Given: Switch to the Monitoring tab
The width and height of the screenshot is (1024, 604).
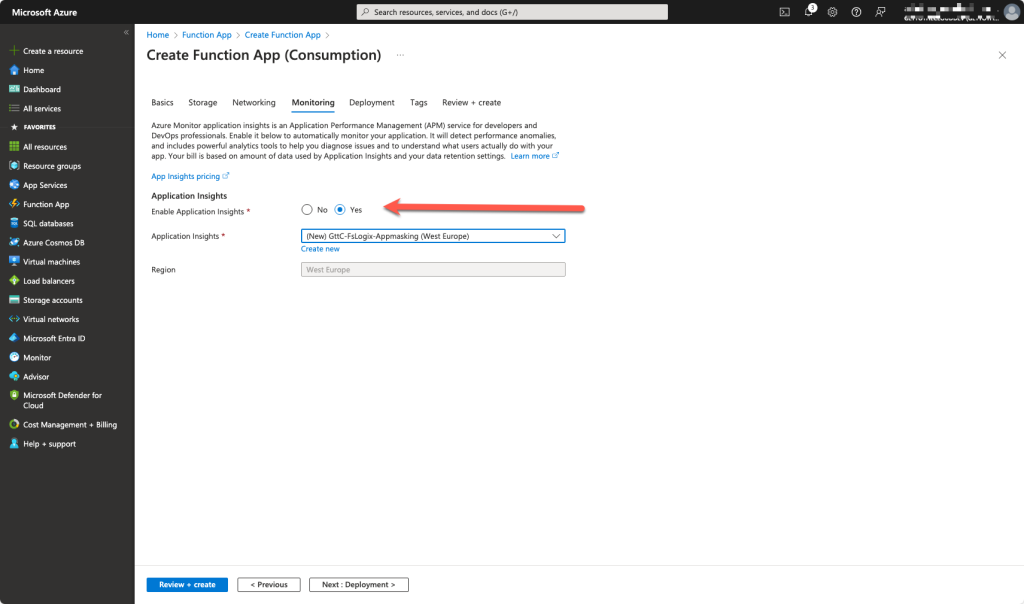Looking at the screenshot, I should click(x=313, y=103).
